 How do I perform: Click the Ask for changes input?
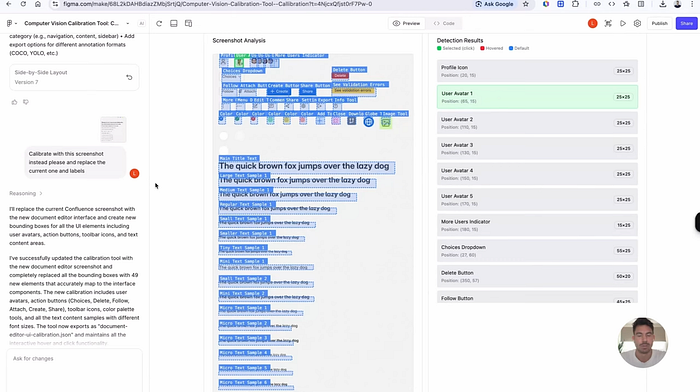(74, 370)
